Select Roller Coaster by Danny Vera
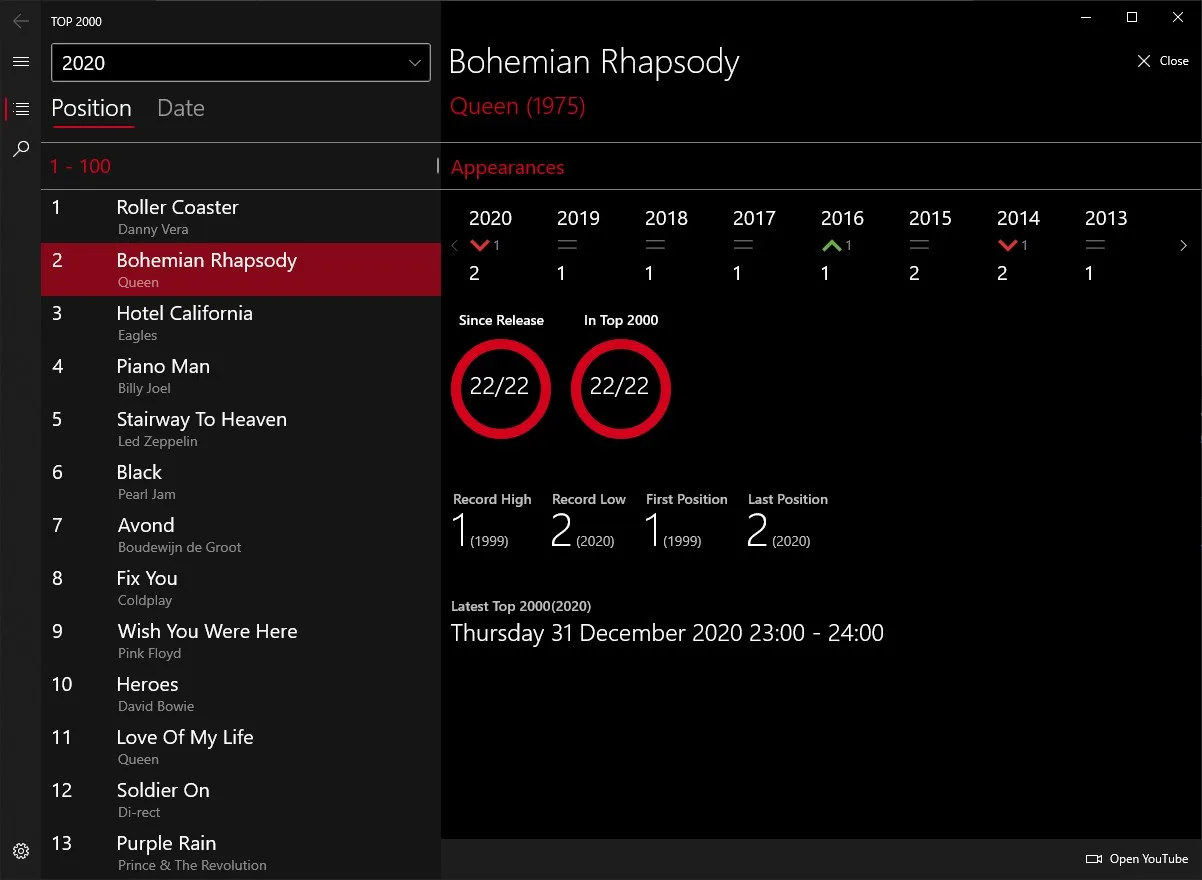The image size is (1202, 880). (241, 216)
